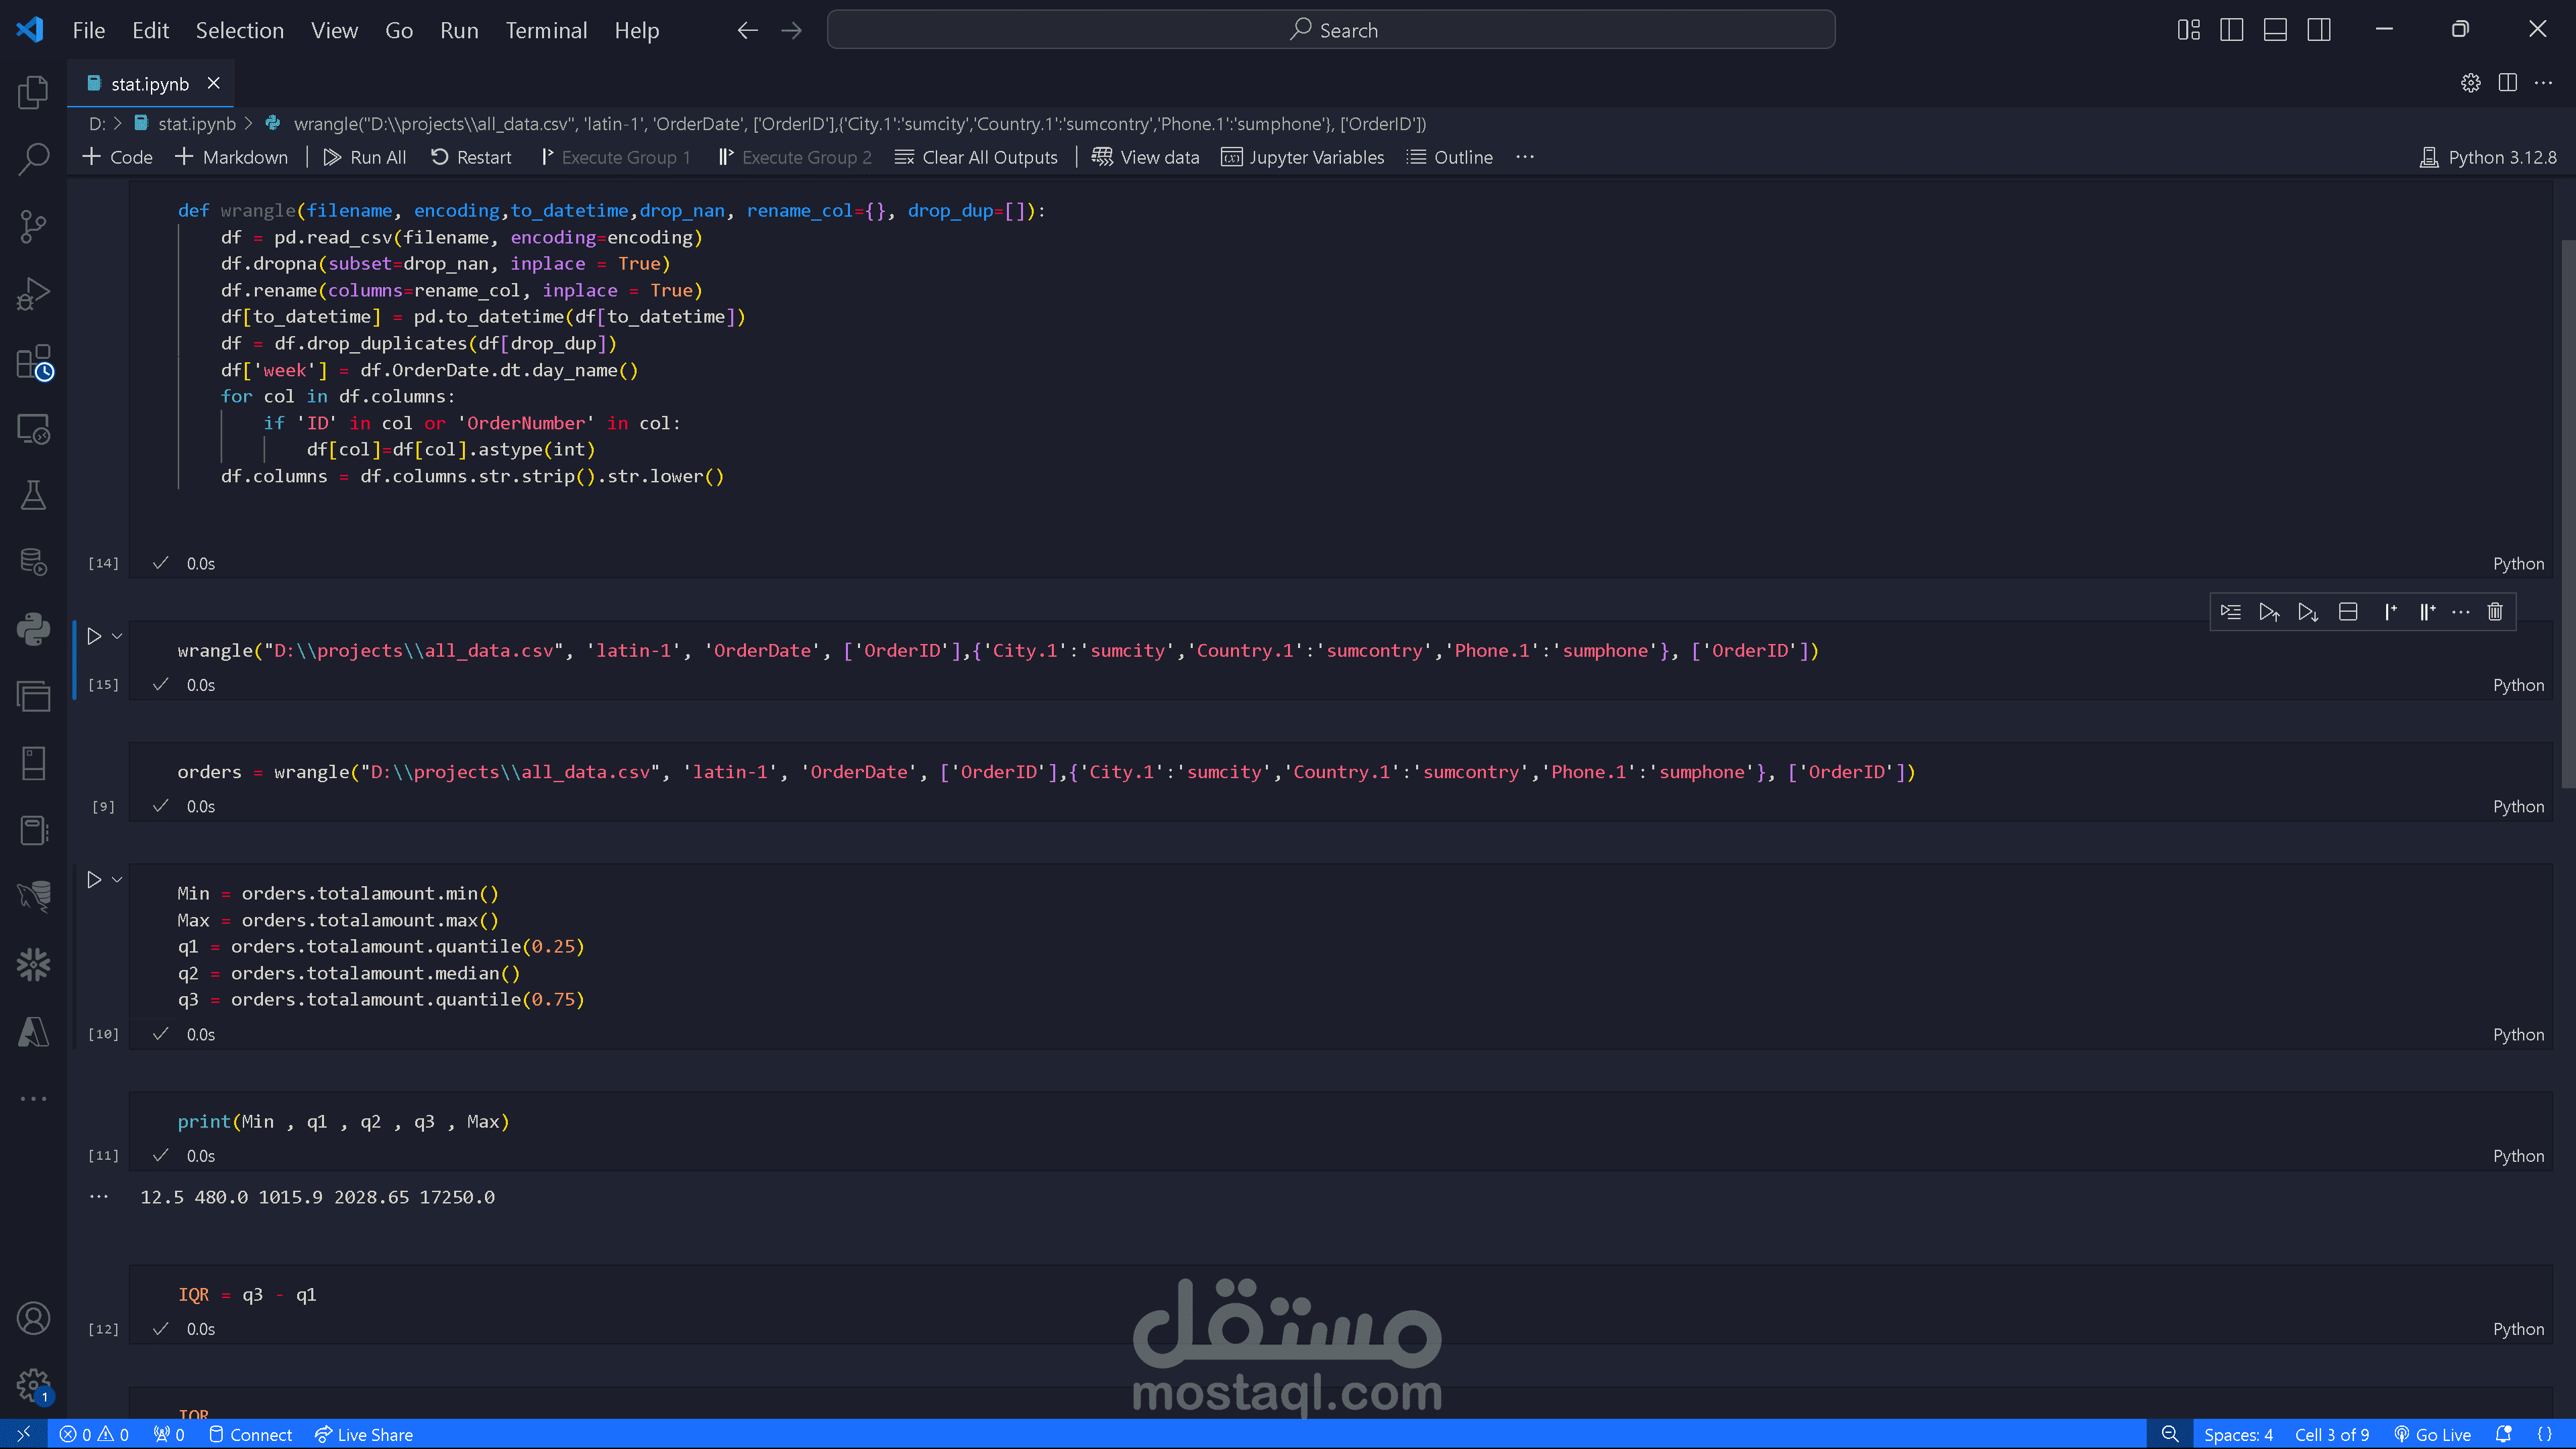Toggle the primary sidebar visibility
The height and width of the screenshot is (1449, 2576).
pyautogui.click(x=2232, y=29)
